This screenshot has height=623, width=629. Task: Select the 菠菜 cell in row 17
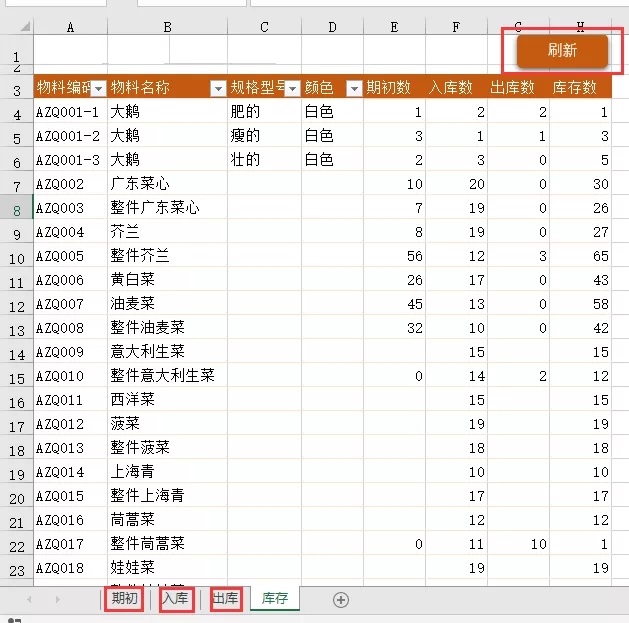[167, 424]
